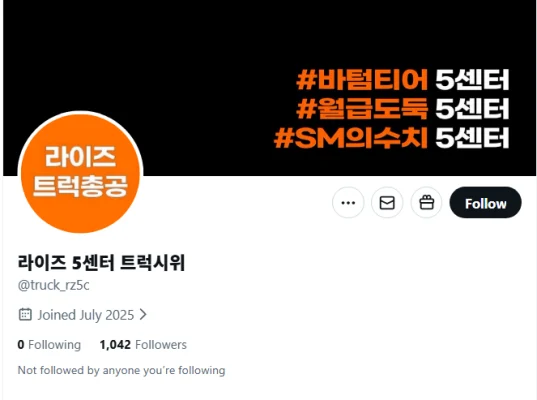Click the #월급도둑 hashtag in the banner

click(362, 109)
